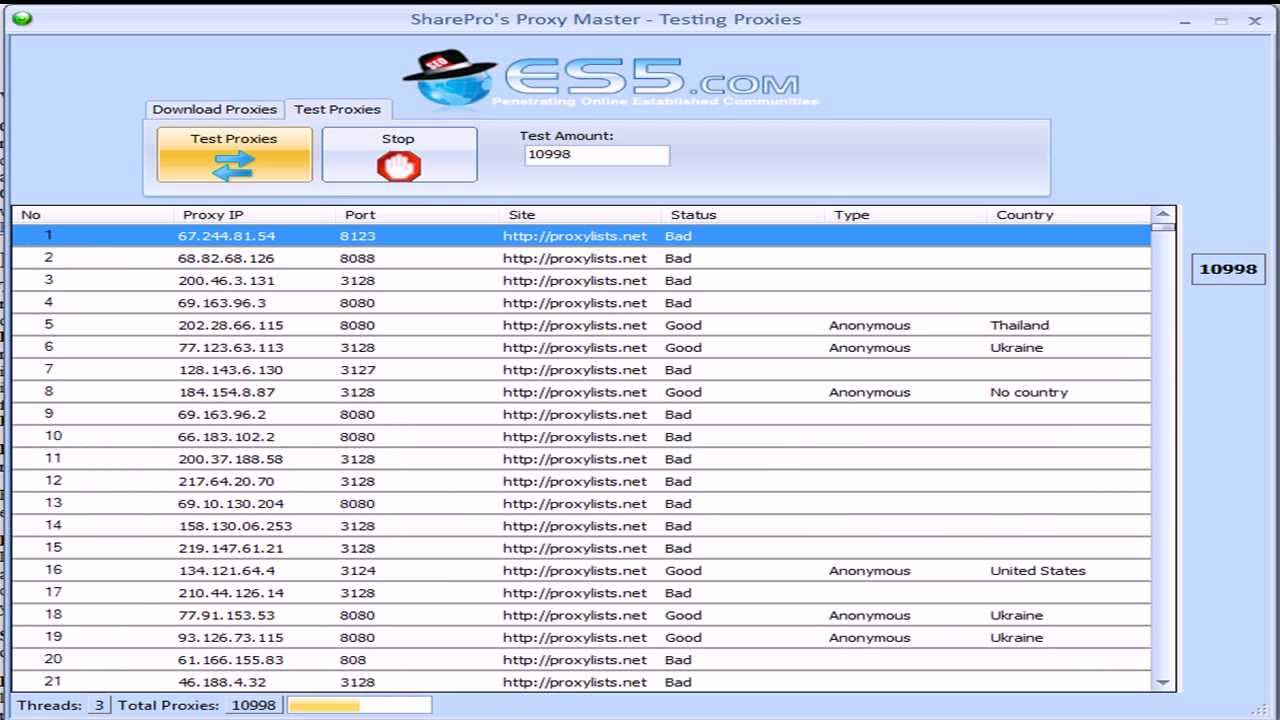1280x720 pixels.
Task: Click port 808 cell
Action: click(353, 660)
